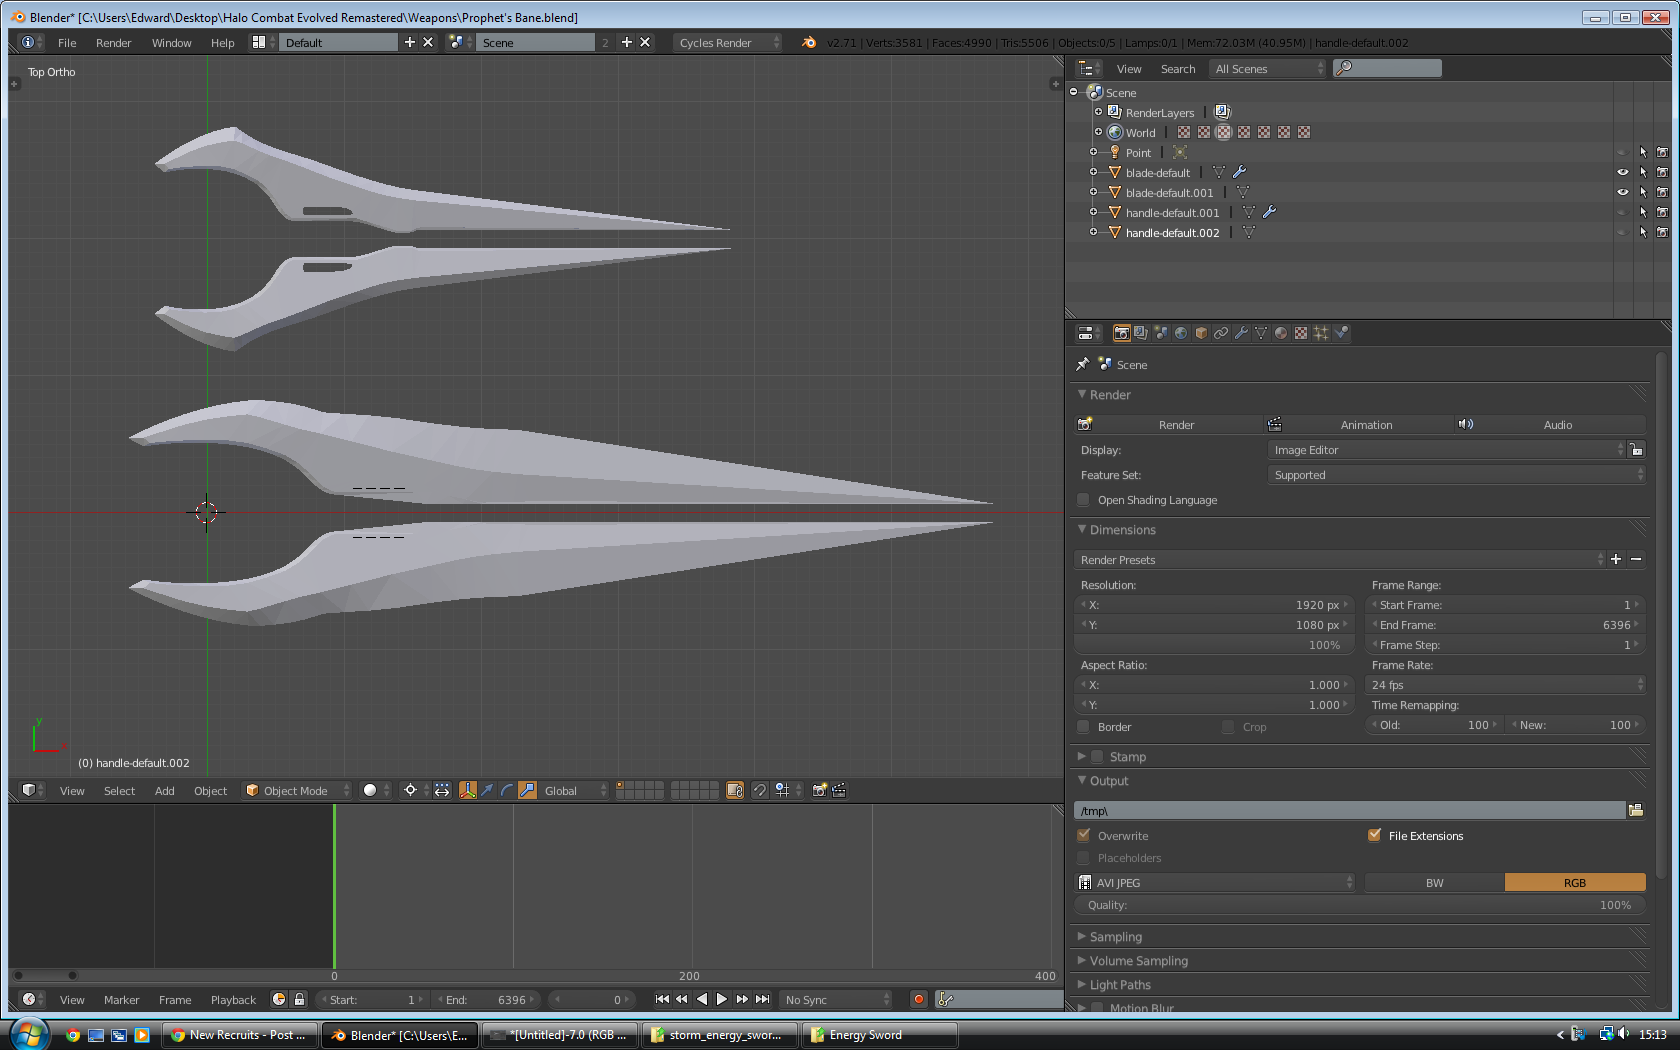Image resolution: width=1680 pixels, height=1050 pixels.
Task: Open the Window menu
Action: click(171, 43)
